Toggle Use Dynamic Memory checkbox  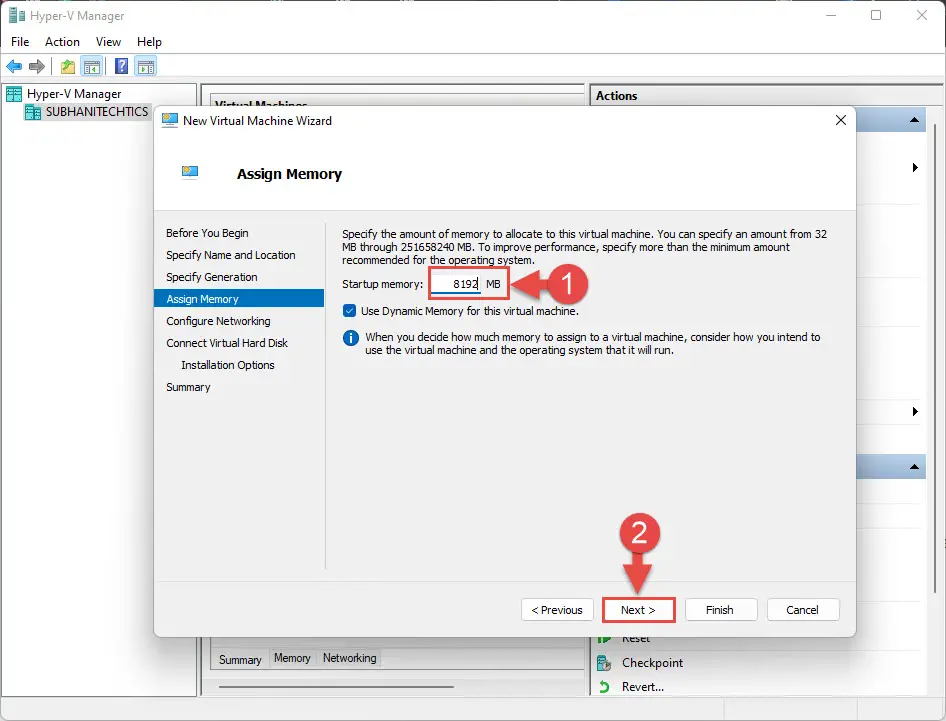click(349, 311)
